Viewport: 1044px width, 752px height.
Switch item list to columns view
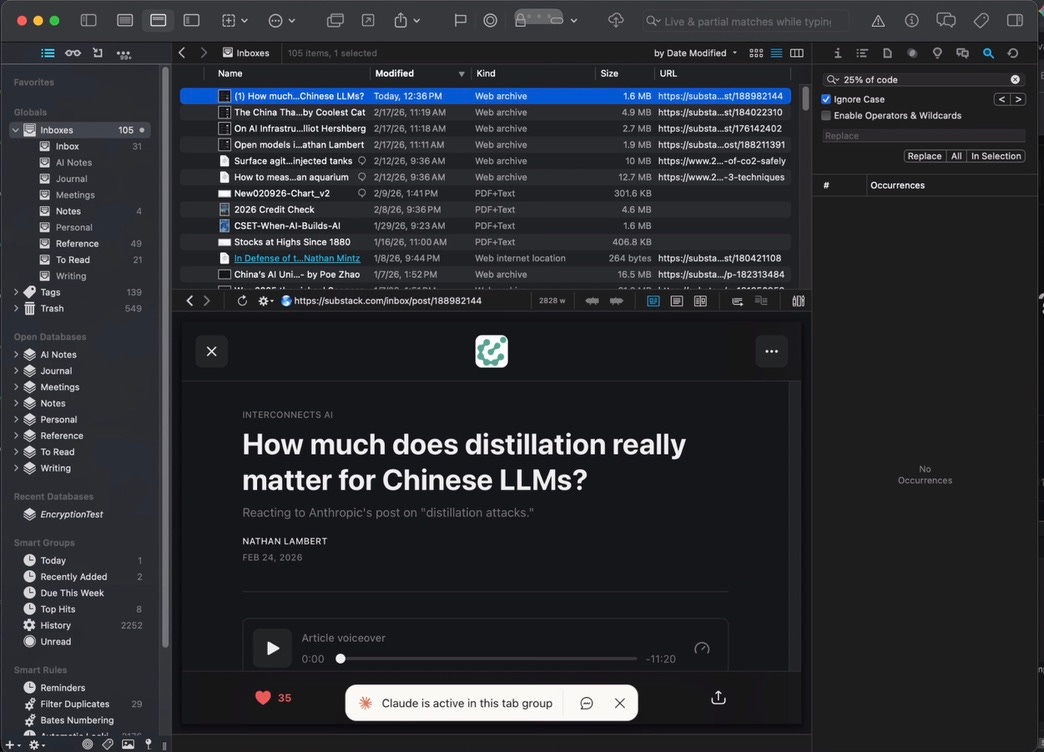pos(796,53)
